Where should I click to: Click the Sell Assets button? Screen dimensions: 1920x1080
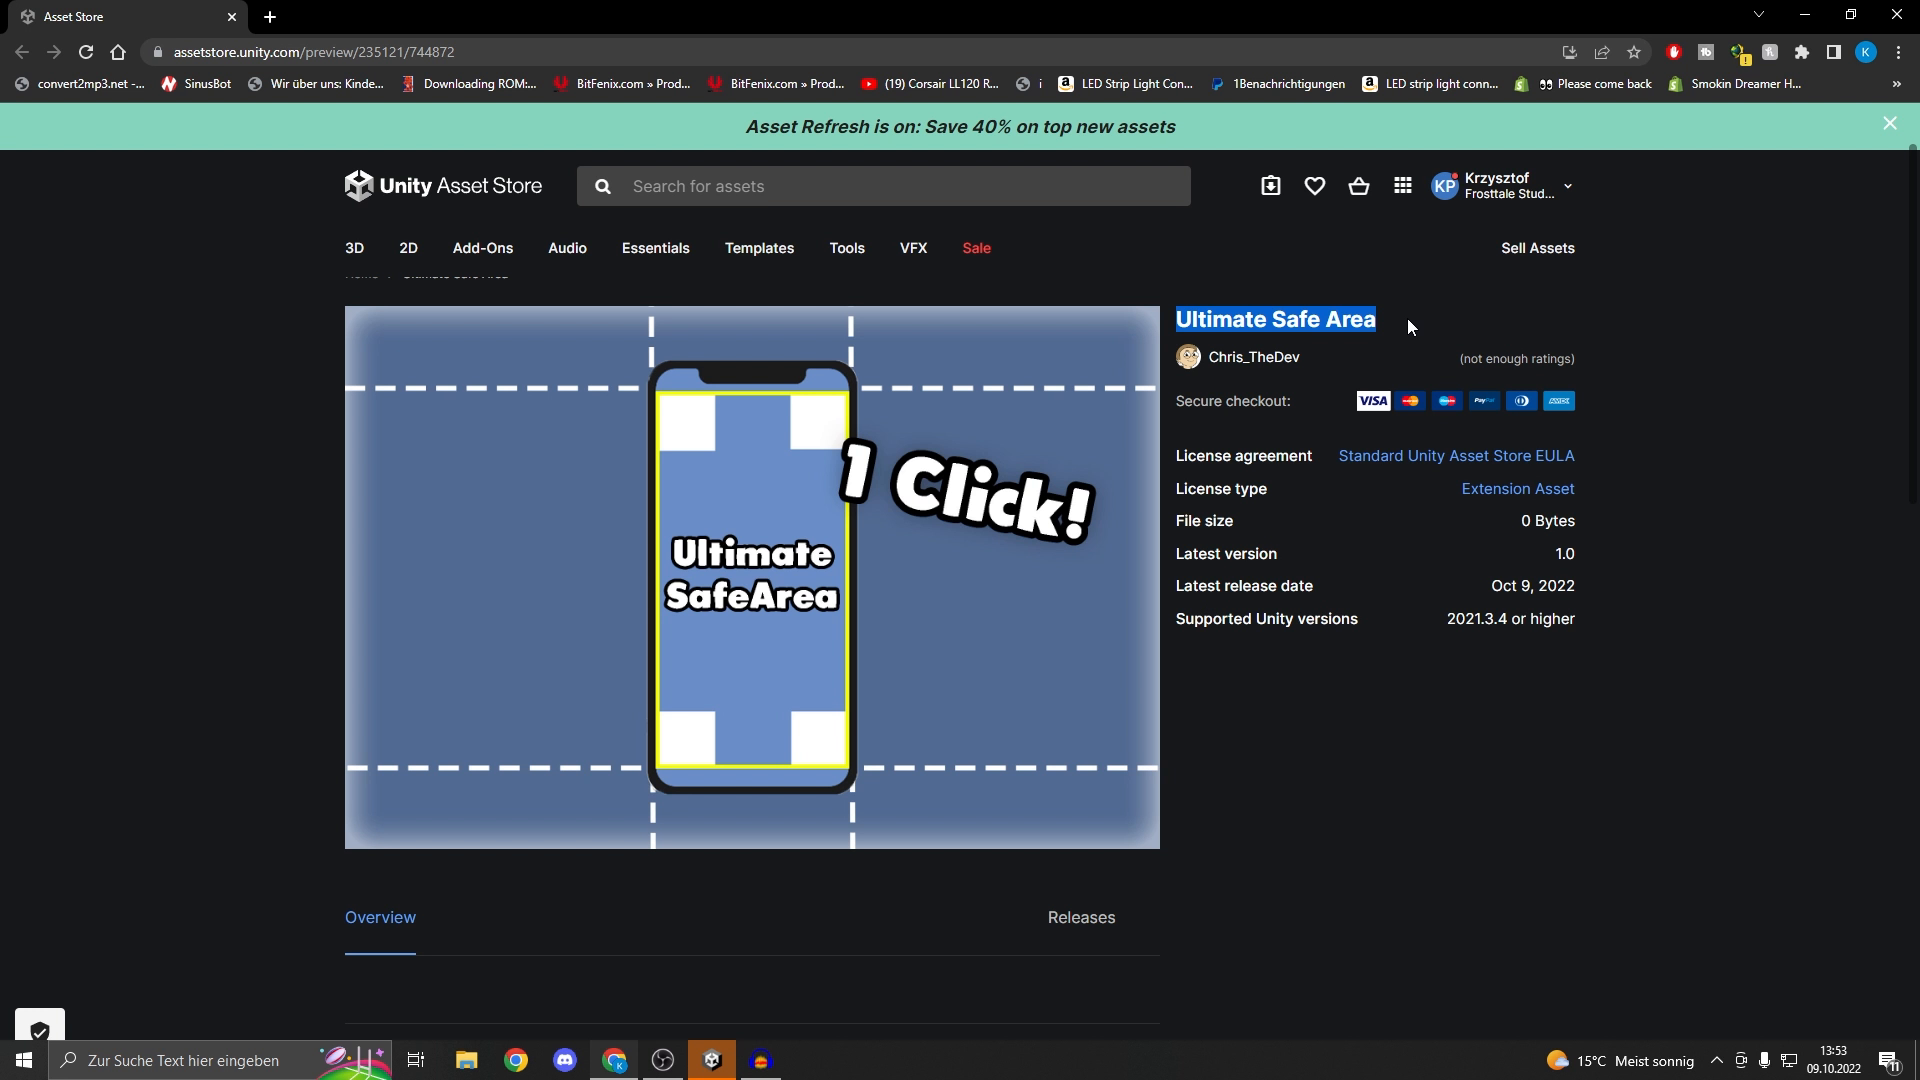1538,248
